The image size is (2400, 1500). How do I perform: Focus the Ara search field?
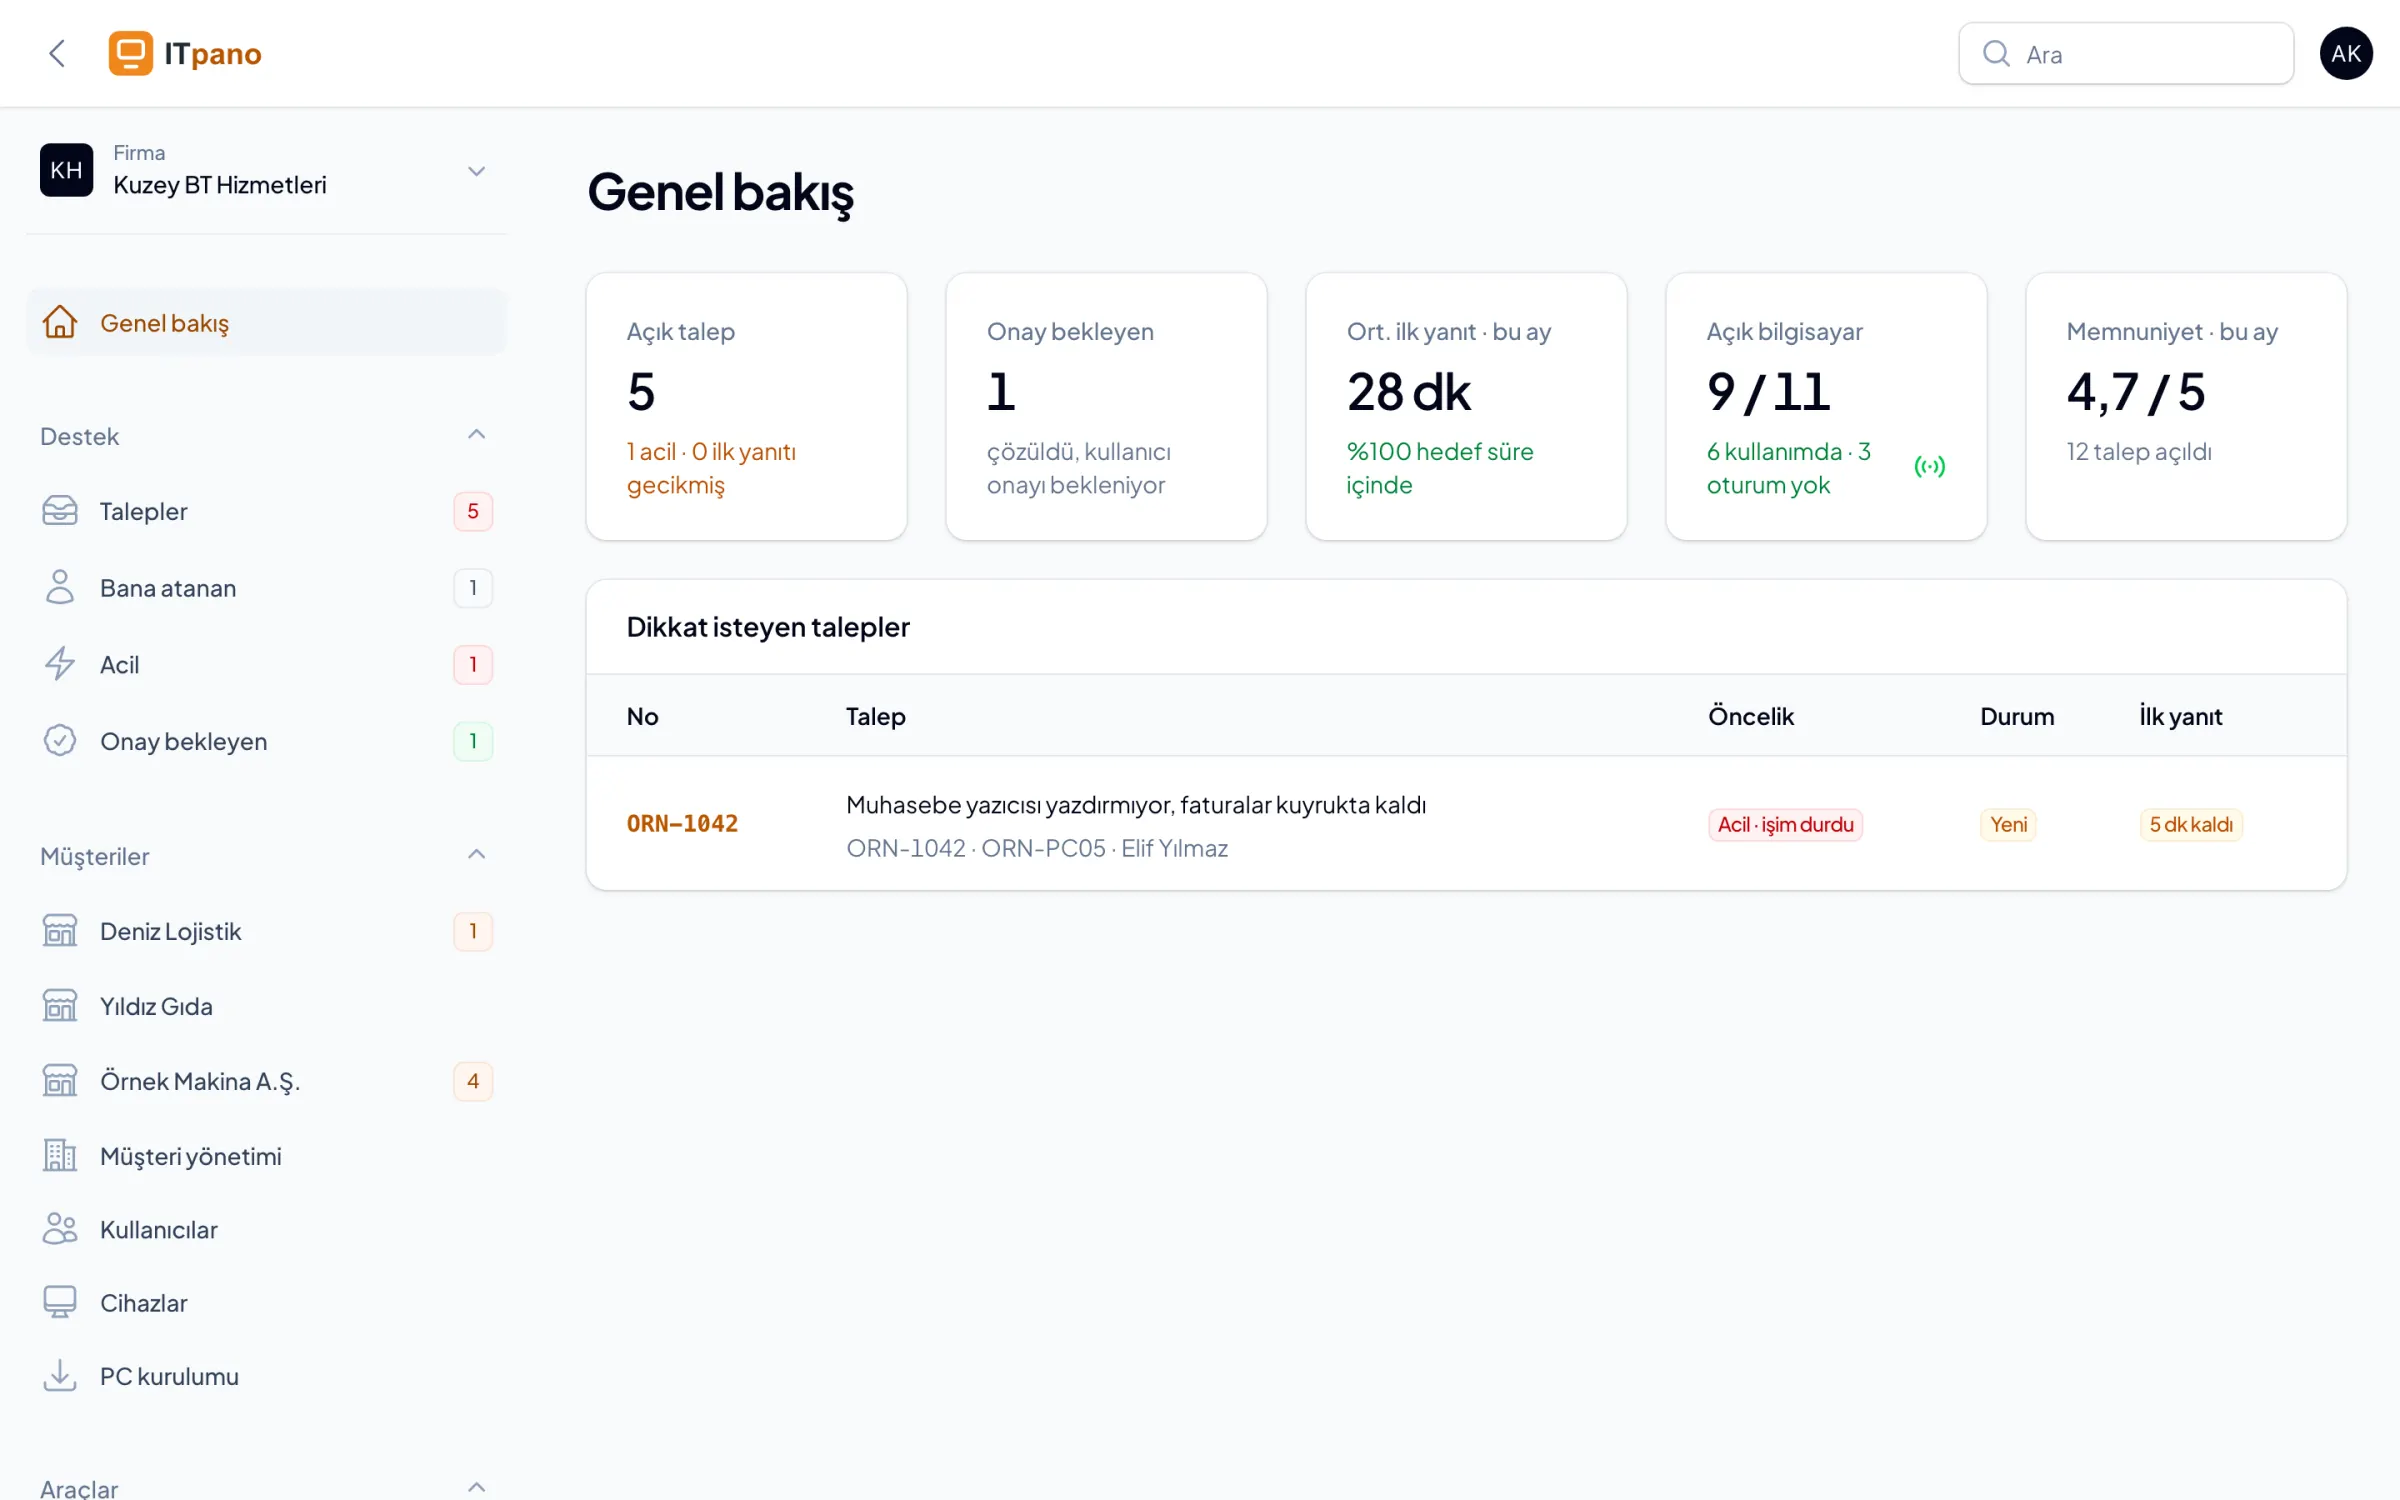click(x=2126, y=54)
